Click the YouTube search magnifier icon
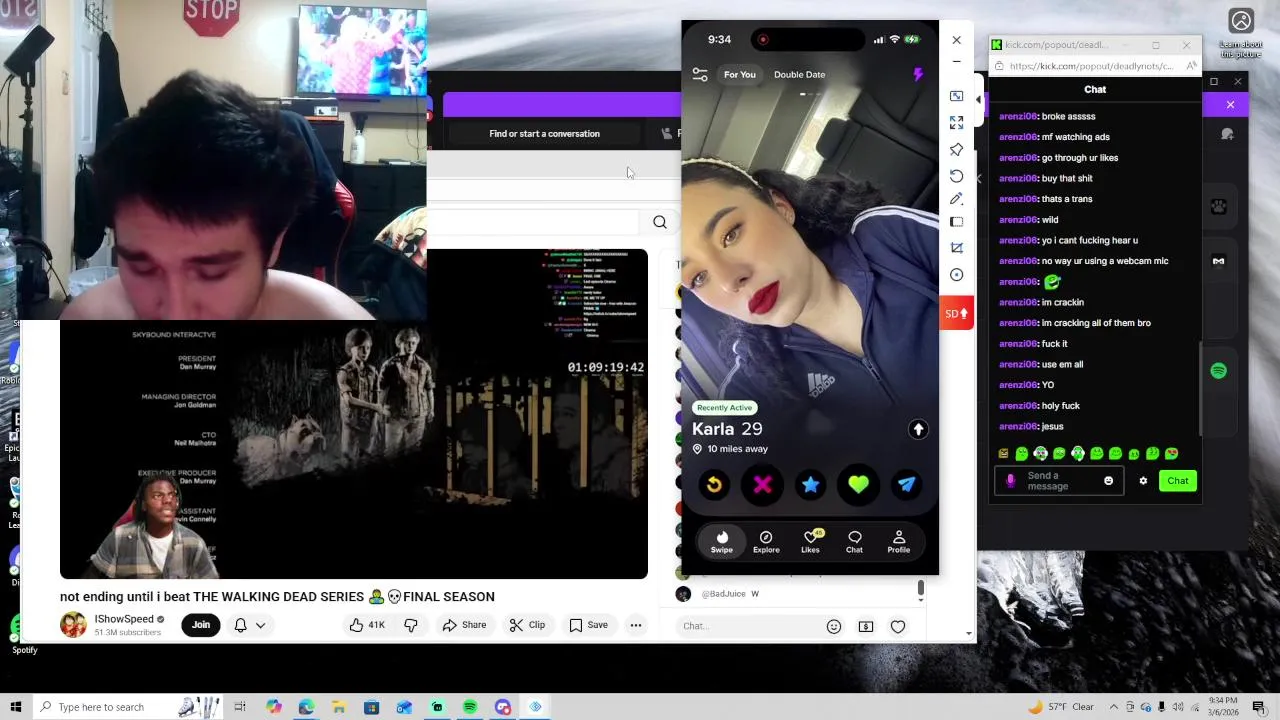1280x720 pixels. tap(660, 222)
